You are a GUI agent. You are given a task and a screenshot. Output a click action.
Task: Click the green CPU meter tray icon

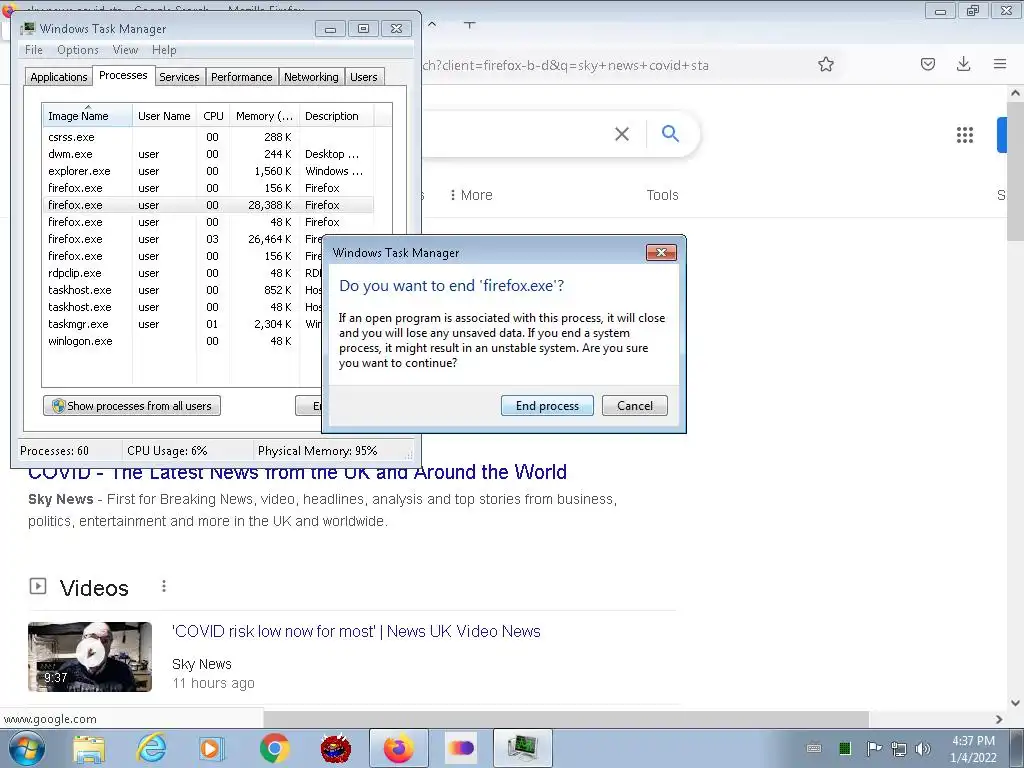coord(844,748)
